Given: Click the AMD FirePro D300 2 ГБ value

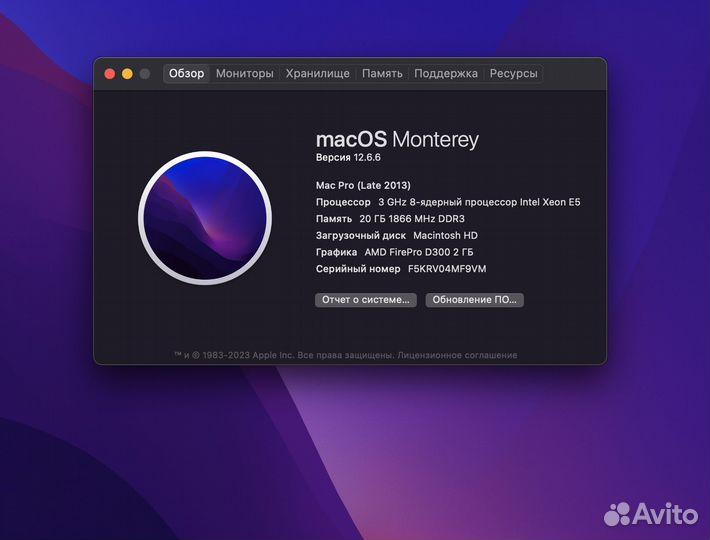Looking at the screenshot, I should pos(419,252).
